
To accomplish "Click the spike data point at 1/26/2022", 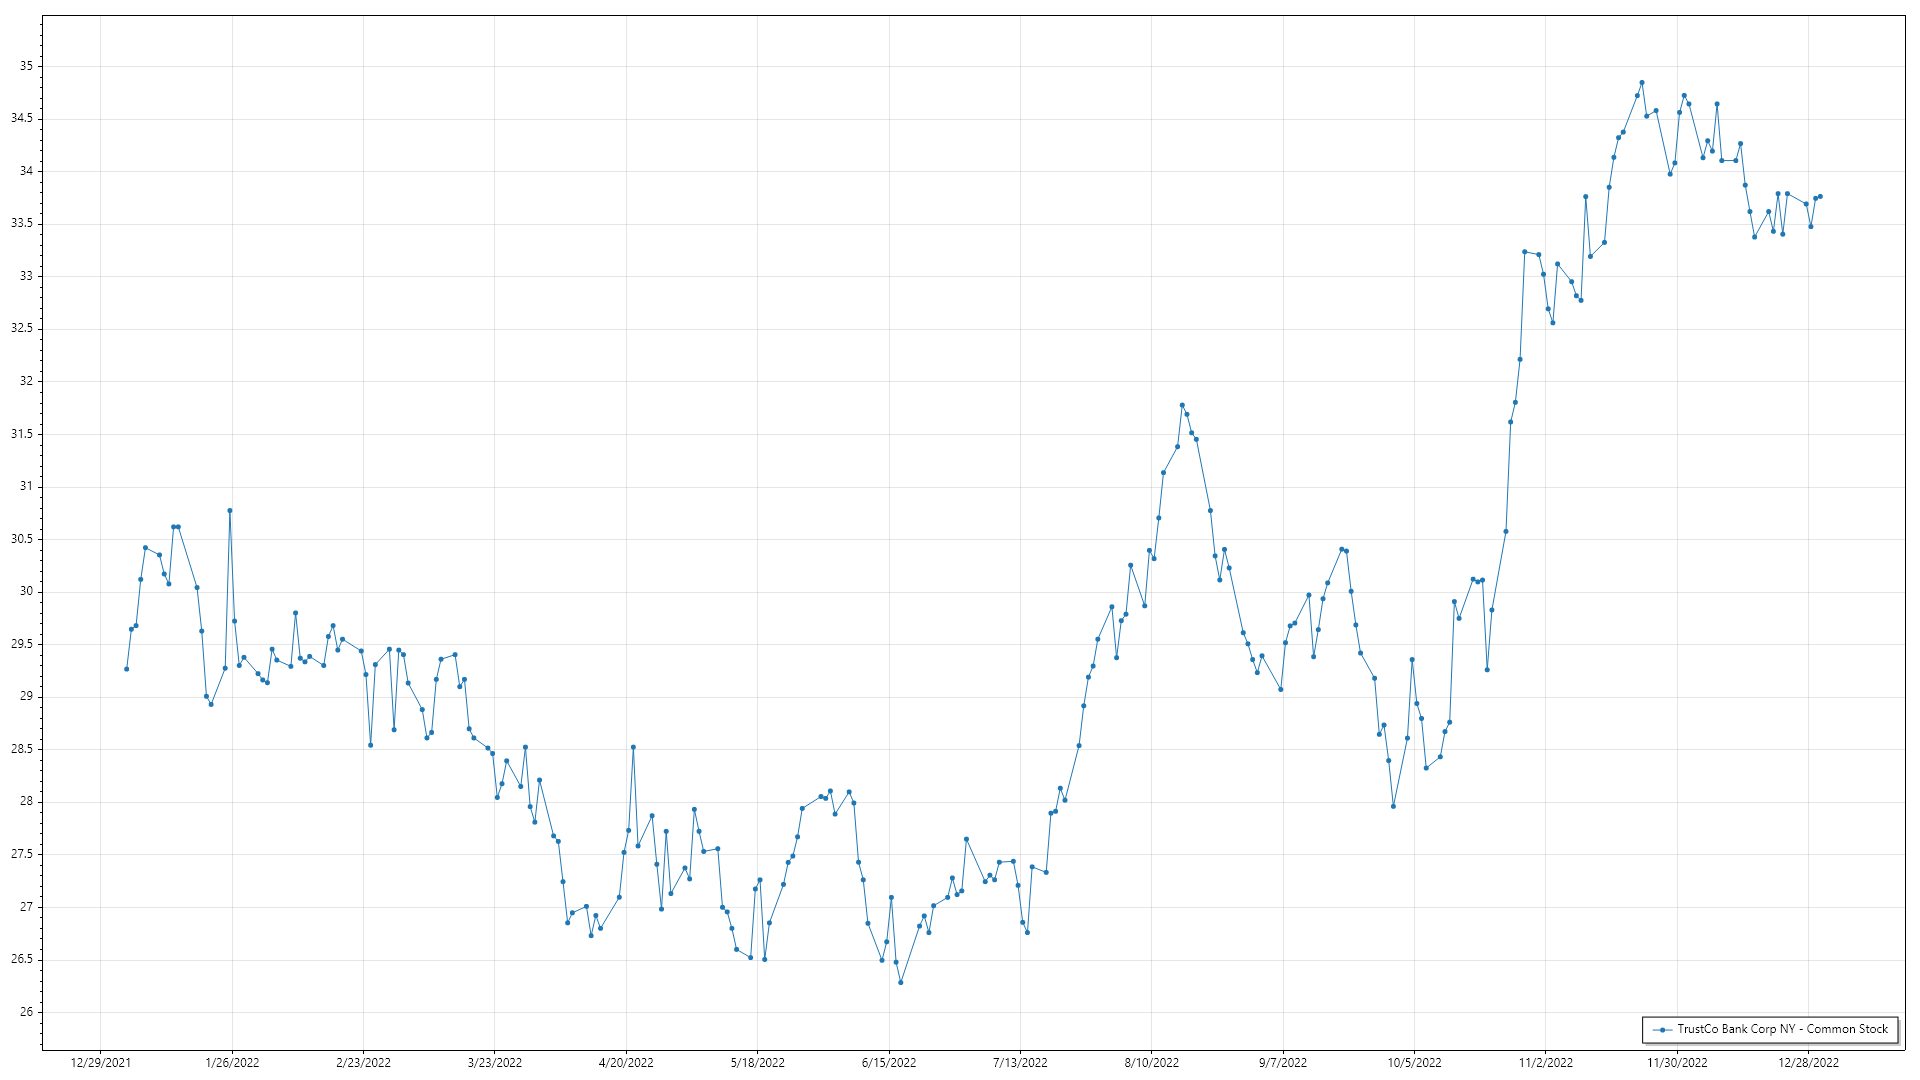I will tap(230, 510).
